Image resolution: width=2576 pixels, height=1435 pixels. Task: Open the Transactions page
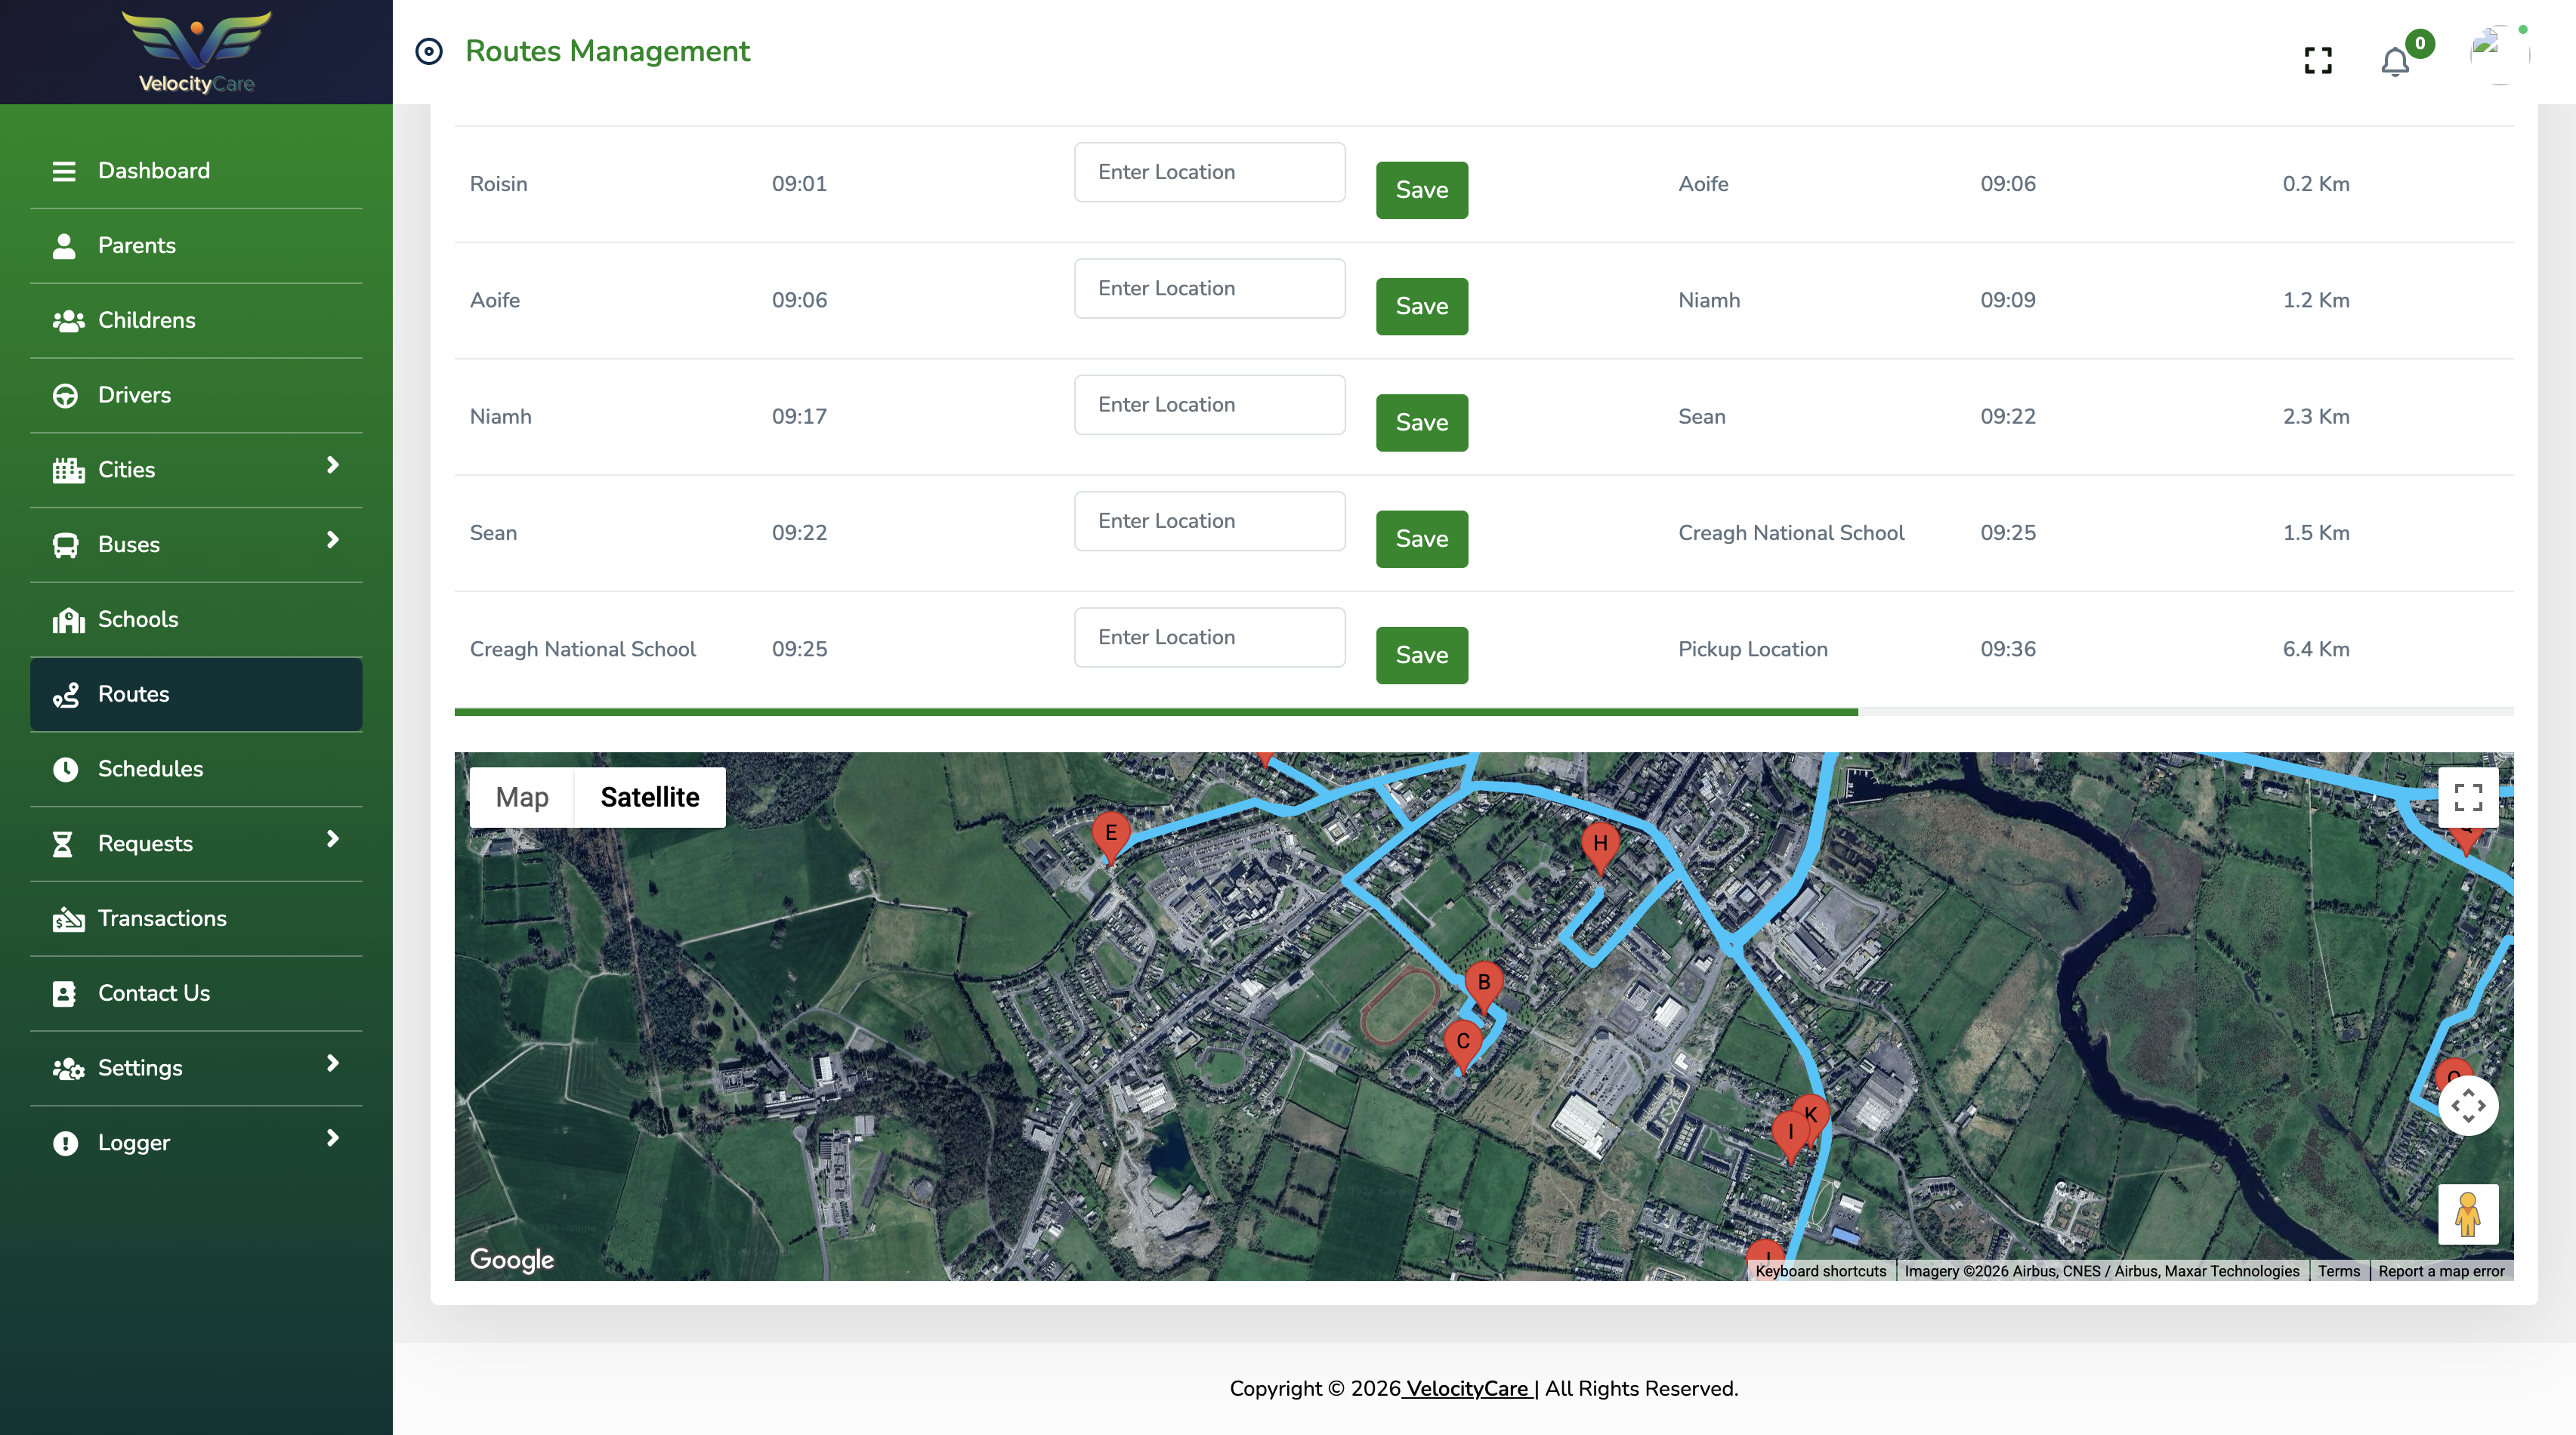161,918
